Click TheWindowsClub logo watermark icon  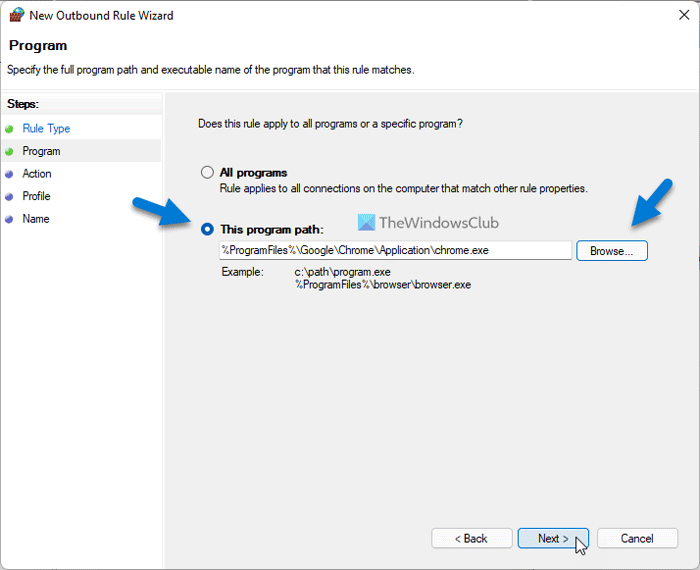tap(366, 223)
